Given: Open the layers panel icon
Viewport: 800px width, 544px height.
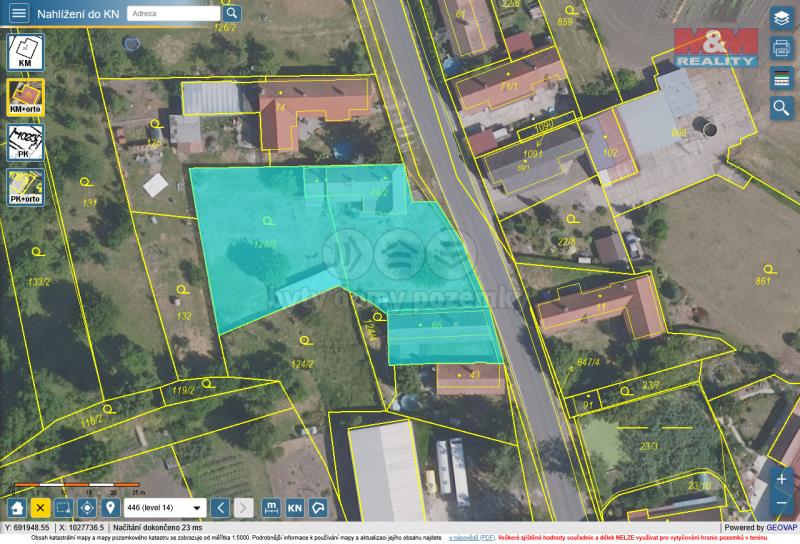Looking at the screenshot, I should point(781,18).
